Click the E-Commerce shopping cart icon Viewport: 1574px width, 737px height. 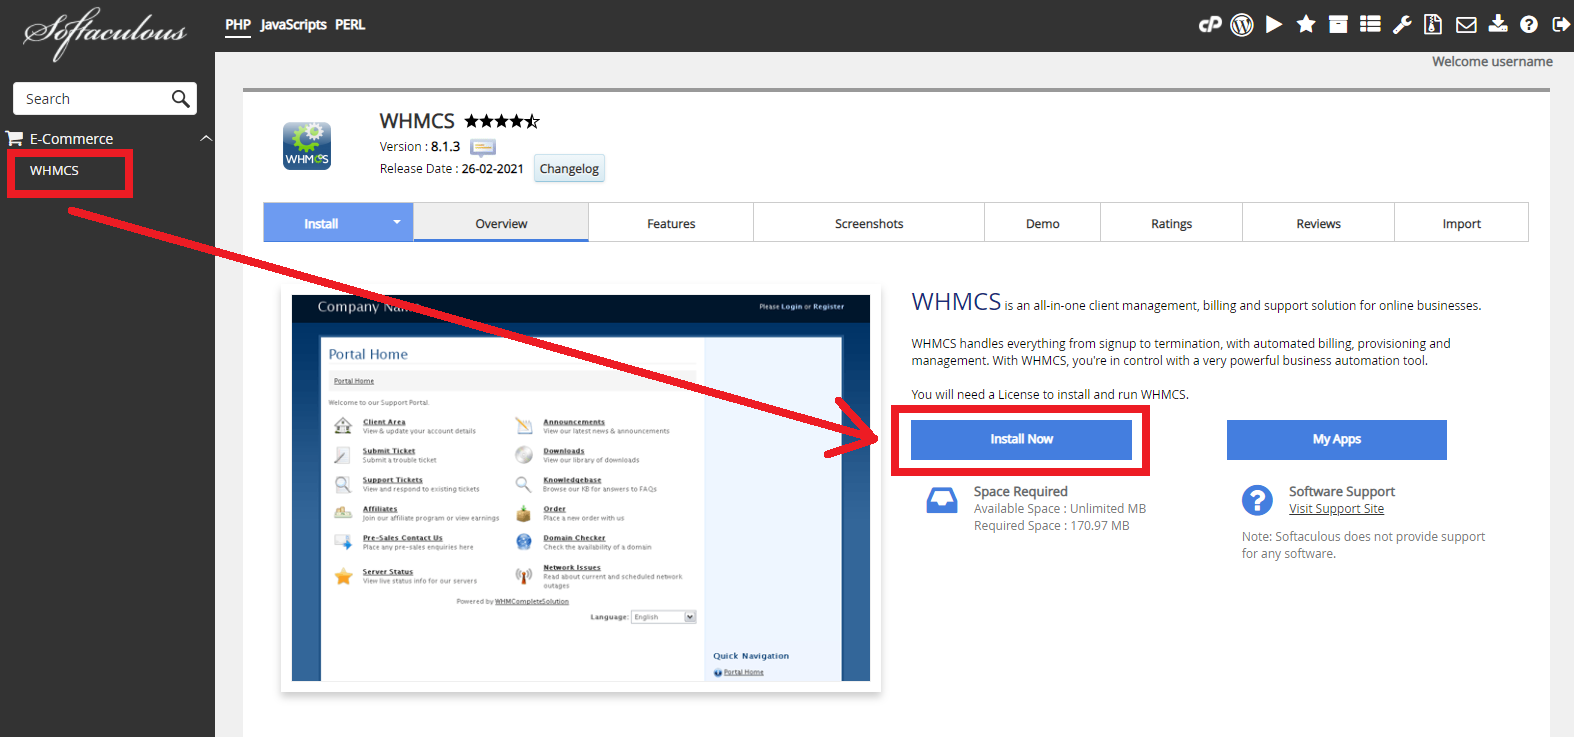click(15, 138)
